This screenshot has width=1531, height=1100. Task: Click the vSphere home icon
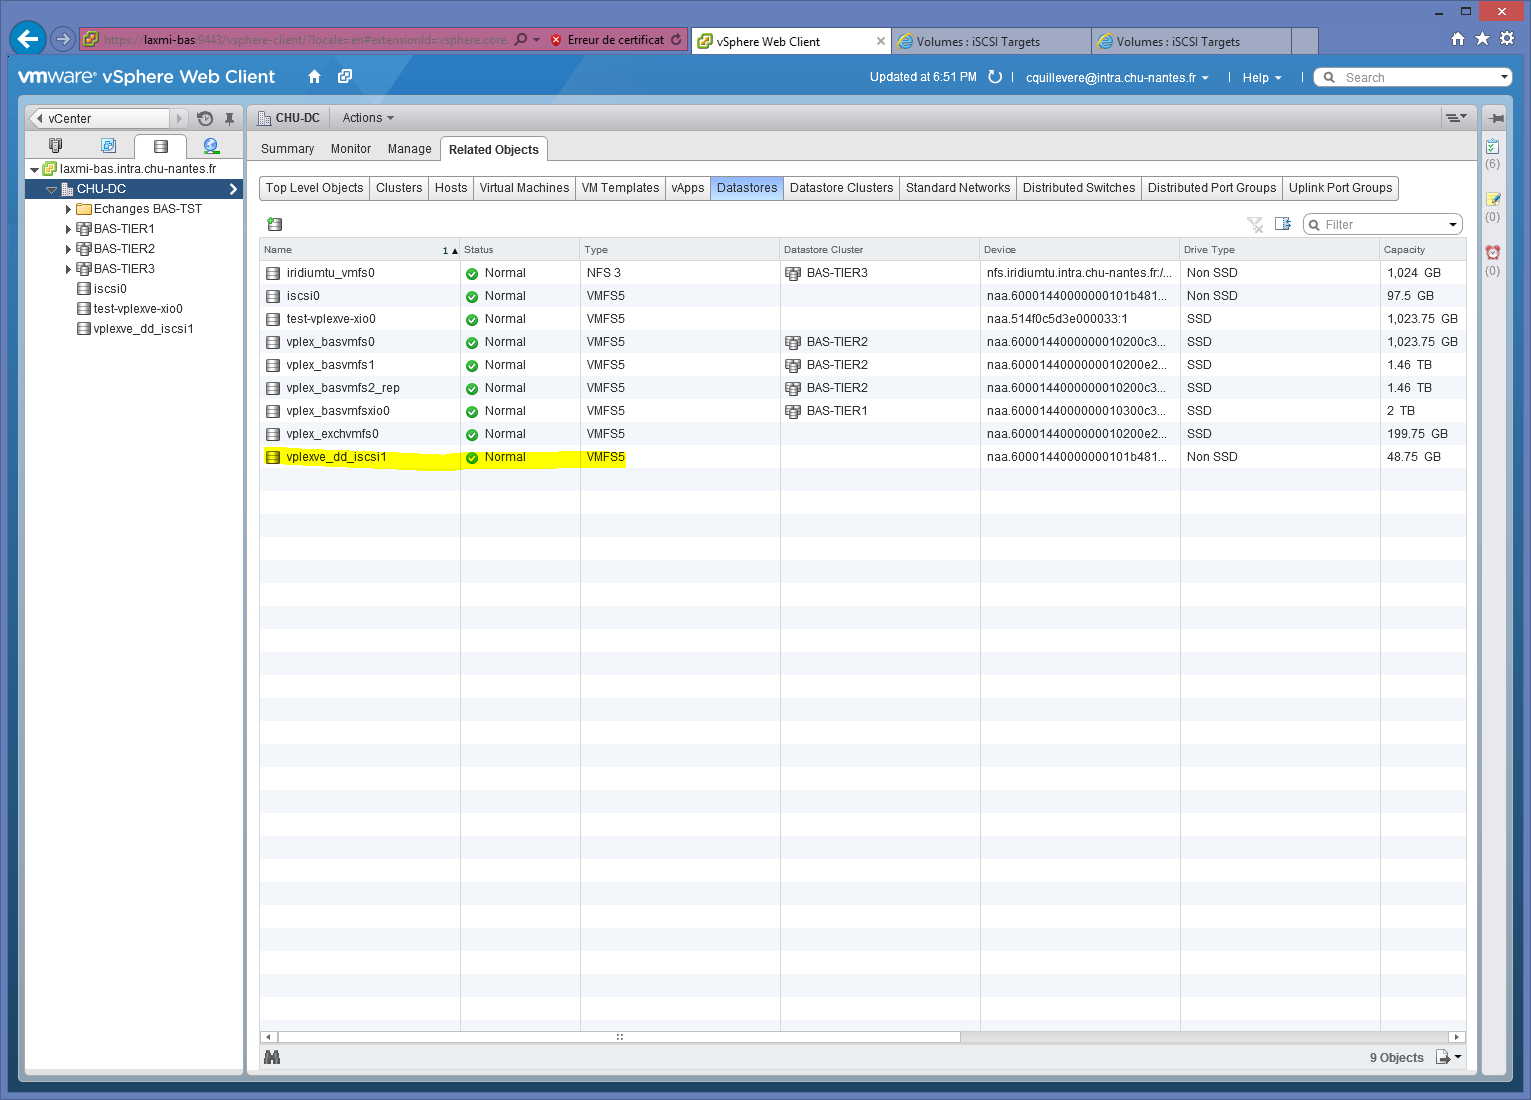(314, 77)
